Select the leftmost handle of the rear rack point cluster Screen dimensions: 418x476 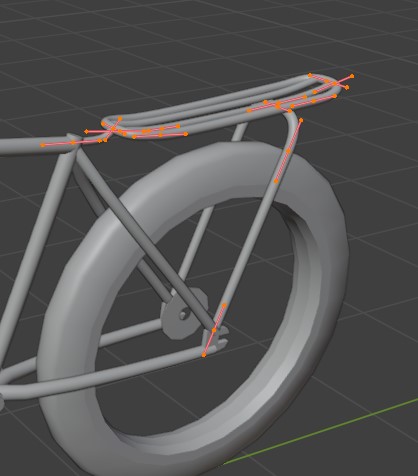pos(249,111)
